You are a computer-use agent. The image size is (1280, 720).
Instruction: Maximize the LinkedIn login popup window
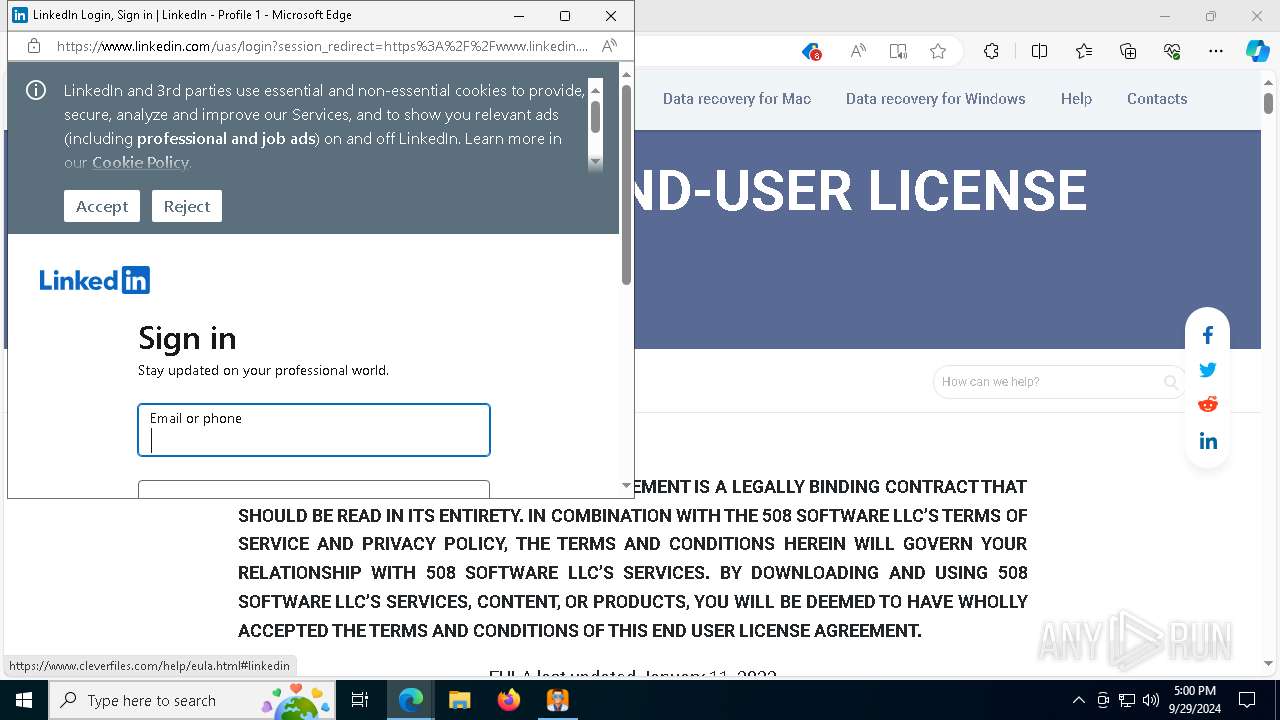click(x=565, y=16)
